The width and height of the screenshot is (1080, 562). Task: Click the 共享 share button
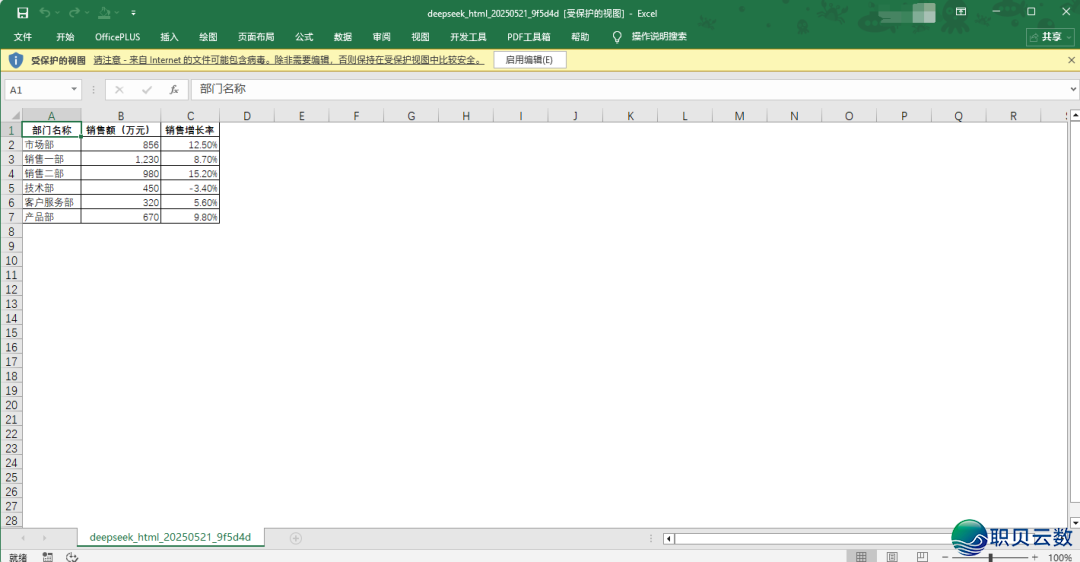point(1051,37)
